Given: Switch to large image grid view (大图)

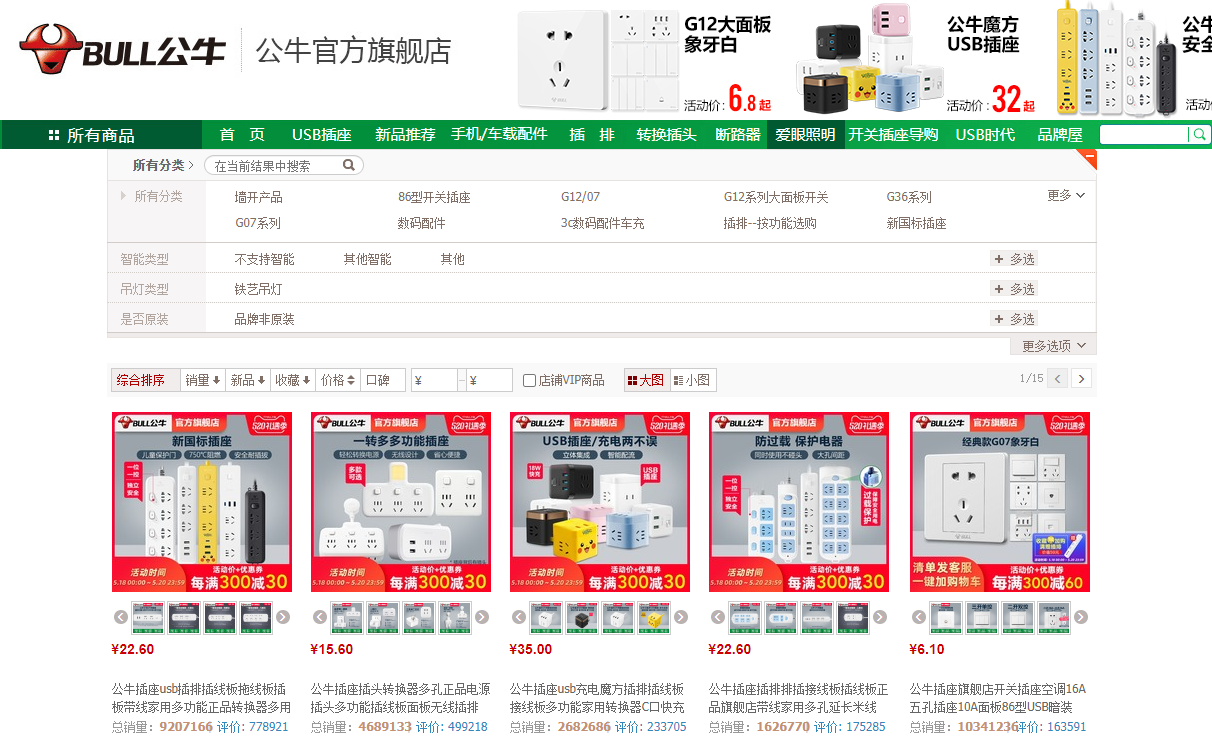Looking at the screenshot, I should pyautogui.click(x=645, y=380).
